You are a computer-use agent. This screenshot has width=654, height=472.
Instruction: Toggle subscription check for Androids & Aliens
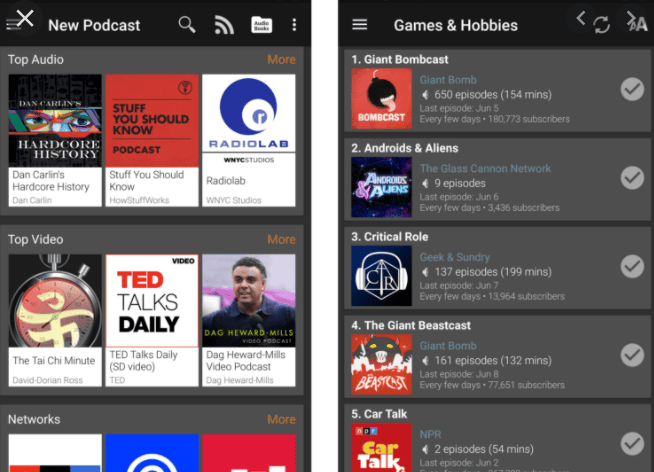632,178
